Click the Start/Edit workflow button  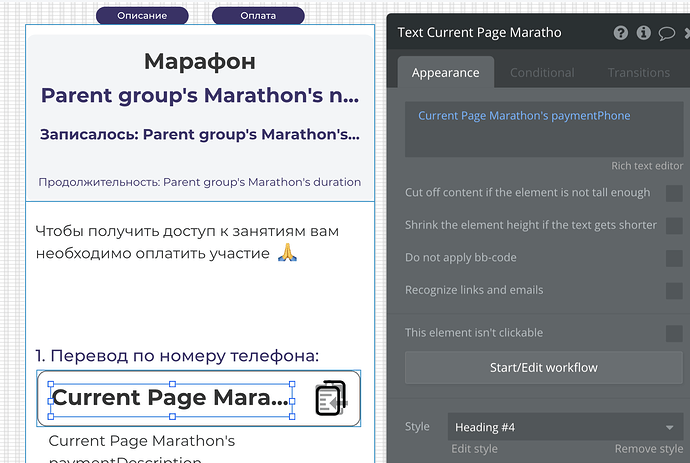click(543, 367)
